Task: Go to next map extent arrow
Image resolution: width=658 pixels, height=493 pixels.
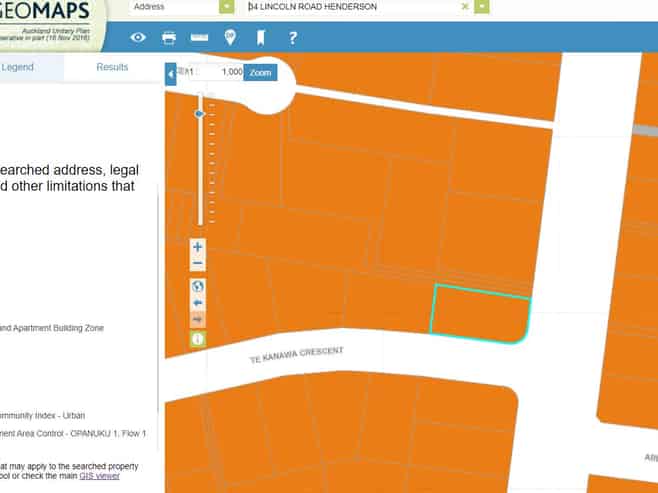Action: pos(198,320)
